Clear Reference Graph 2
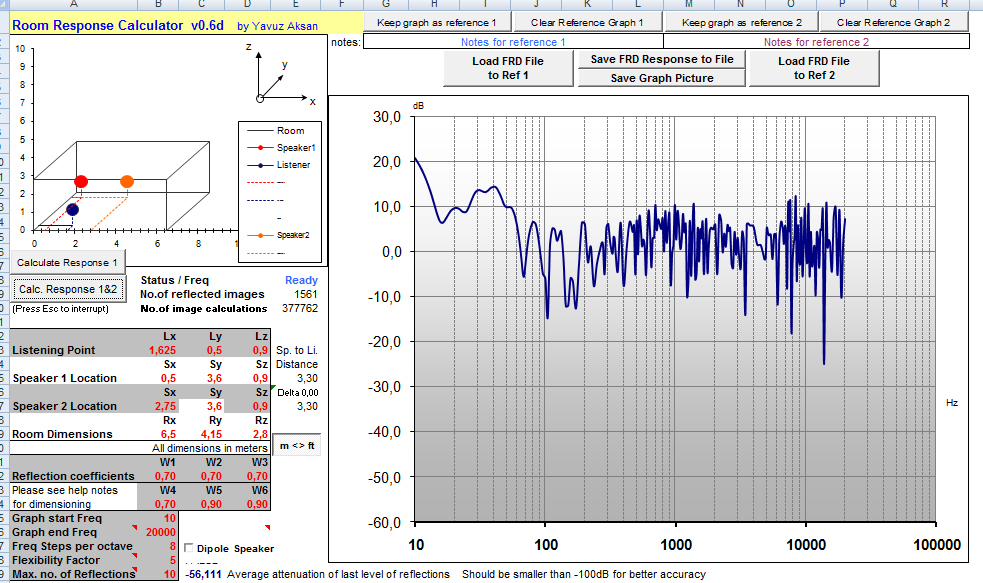 (x=893, y=21)
